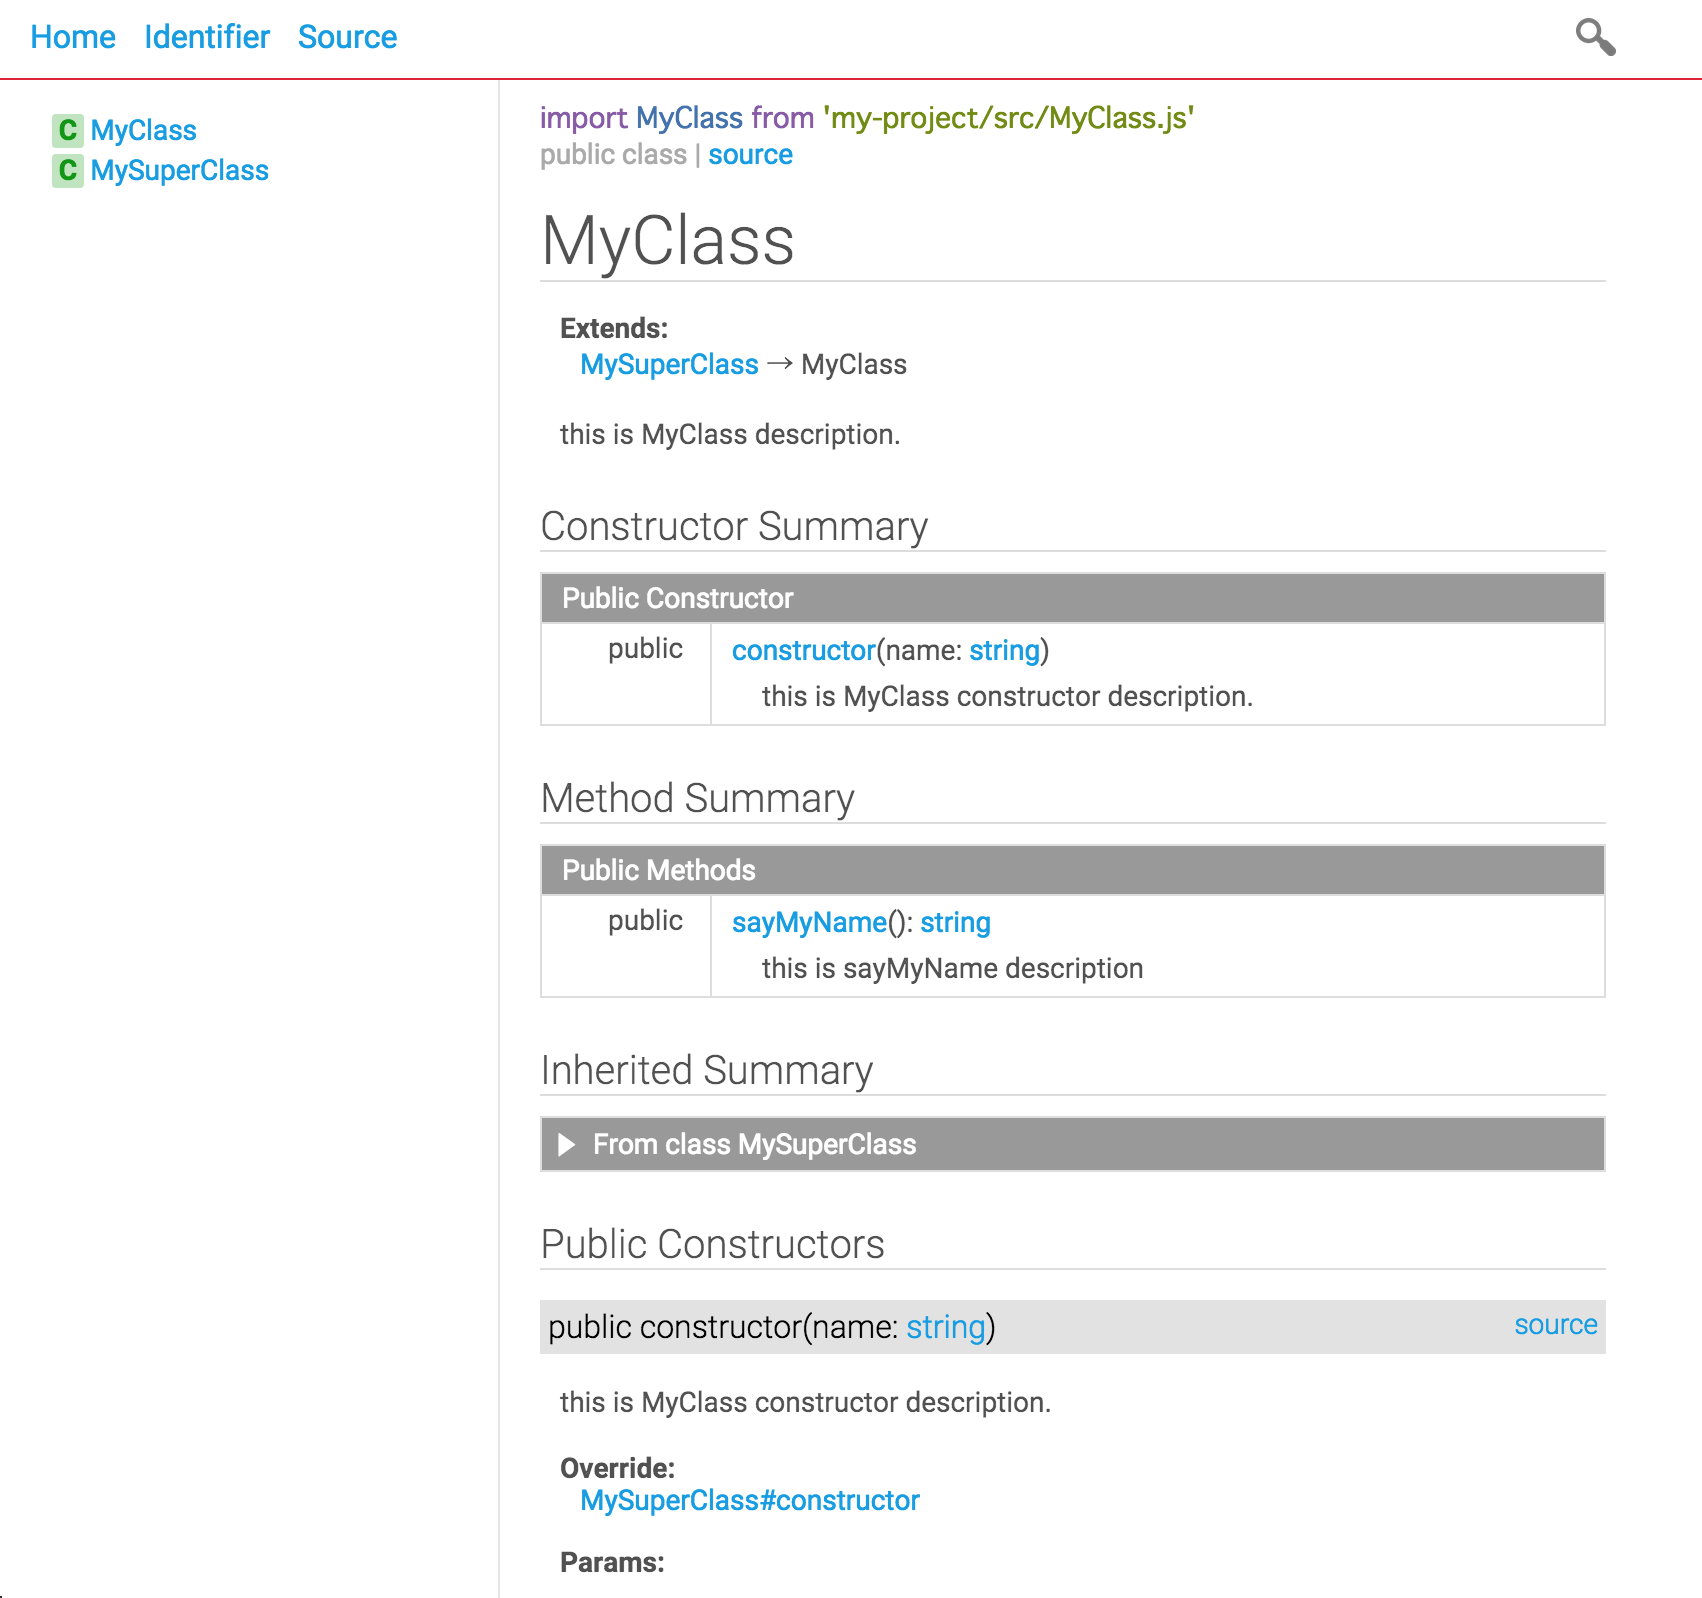Open source link next to public class
This screenshot has width=1702, height=1598.
click(750, 155)
